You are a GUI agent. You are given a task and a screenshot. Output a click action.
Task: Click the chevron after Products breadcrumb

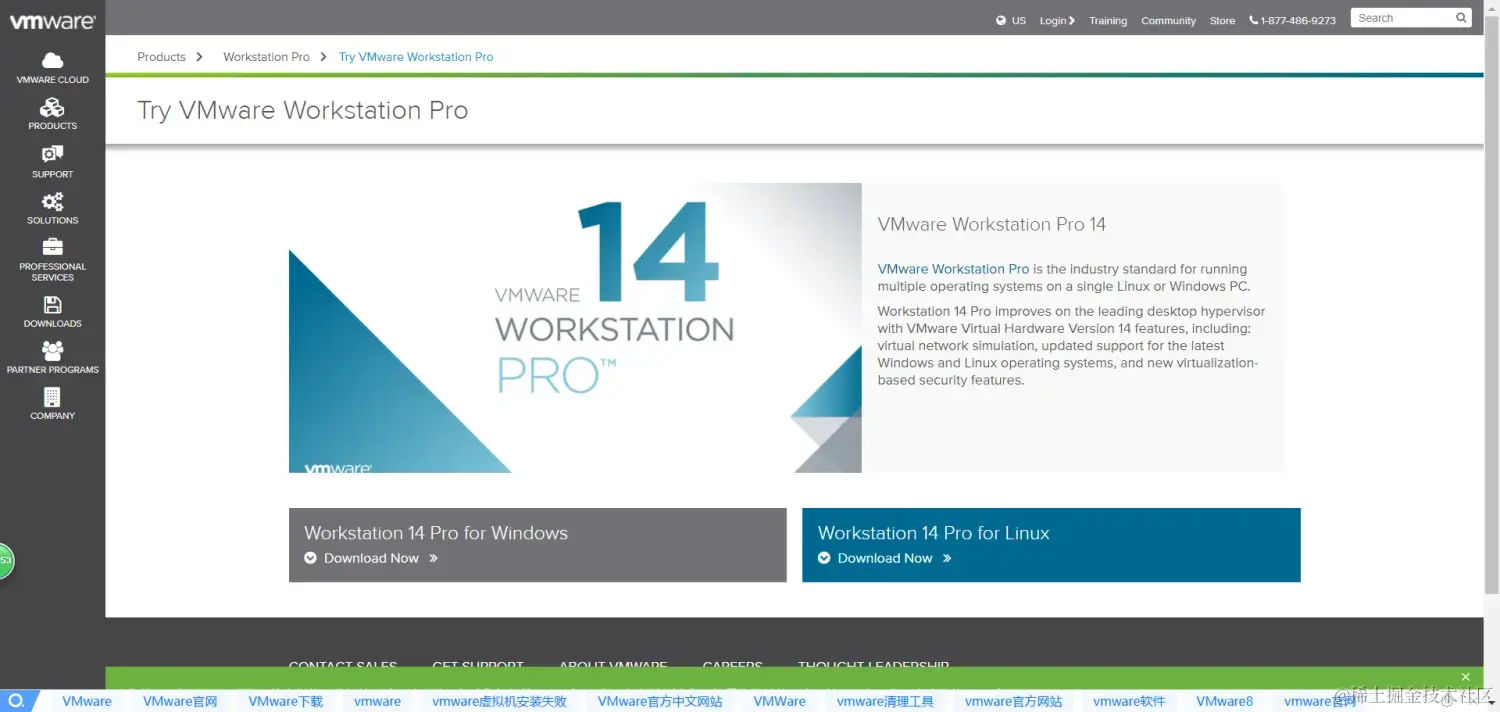[x=200, y=57]
